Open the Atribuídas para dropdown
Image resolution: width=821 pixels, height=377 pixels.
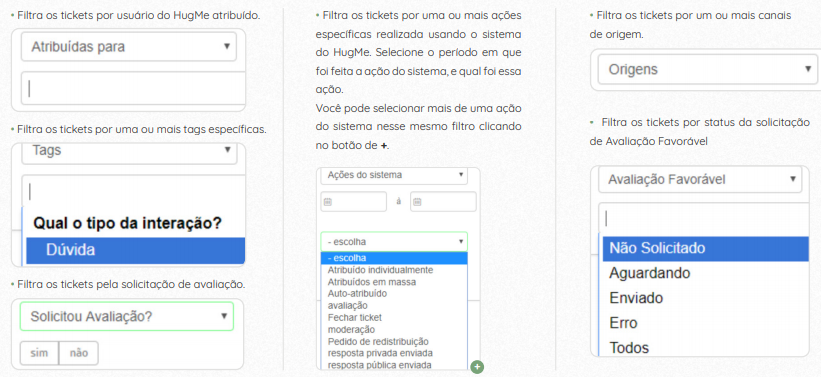[129, 47]
